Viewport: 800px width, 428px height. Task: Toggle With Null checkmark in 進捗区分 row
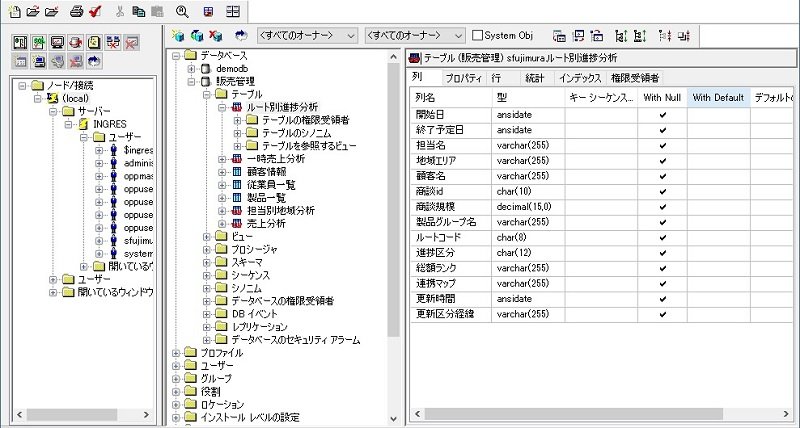(x=662, y=253)
